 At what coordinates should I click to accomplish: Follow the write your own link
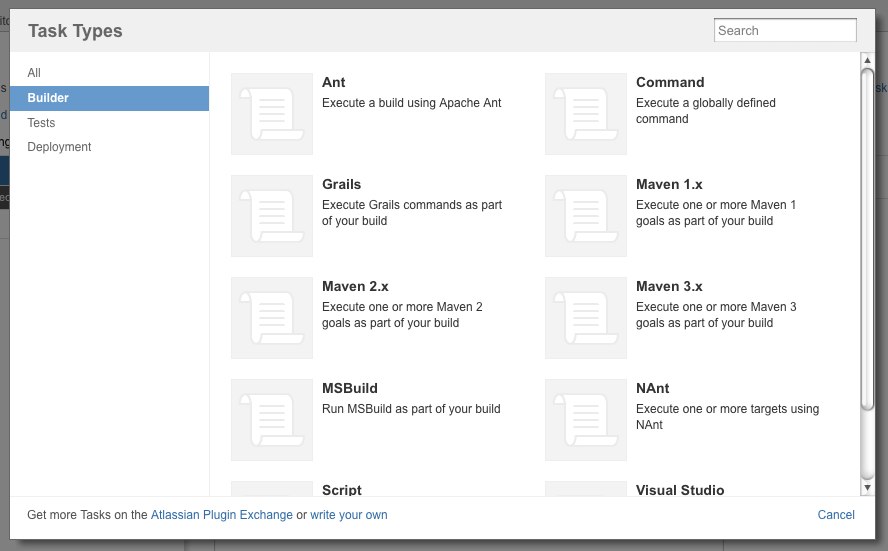coord(349,515)
